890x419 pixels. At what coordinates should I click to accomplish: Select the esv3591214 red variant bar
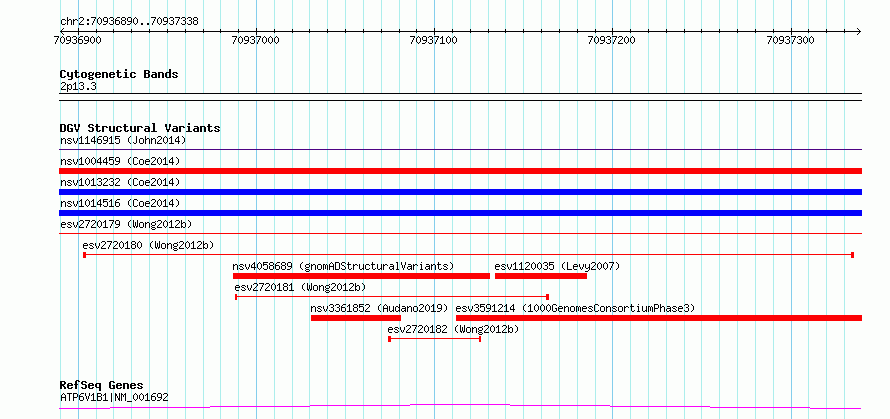coord(659,318)
